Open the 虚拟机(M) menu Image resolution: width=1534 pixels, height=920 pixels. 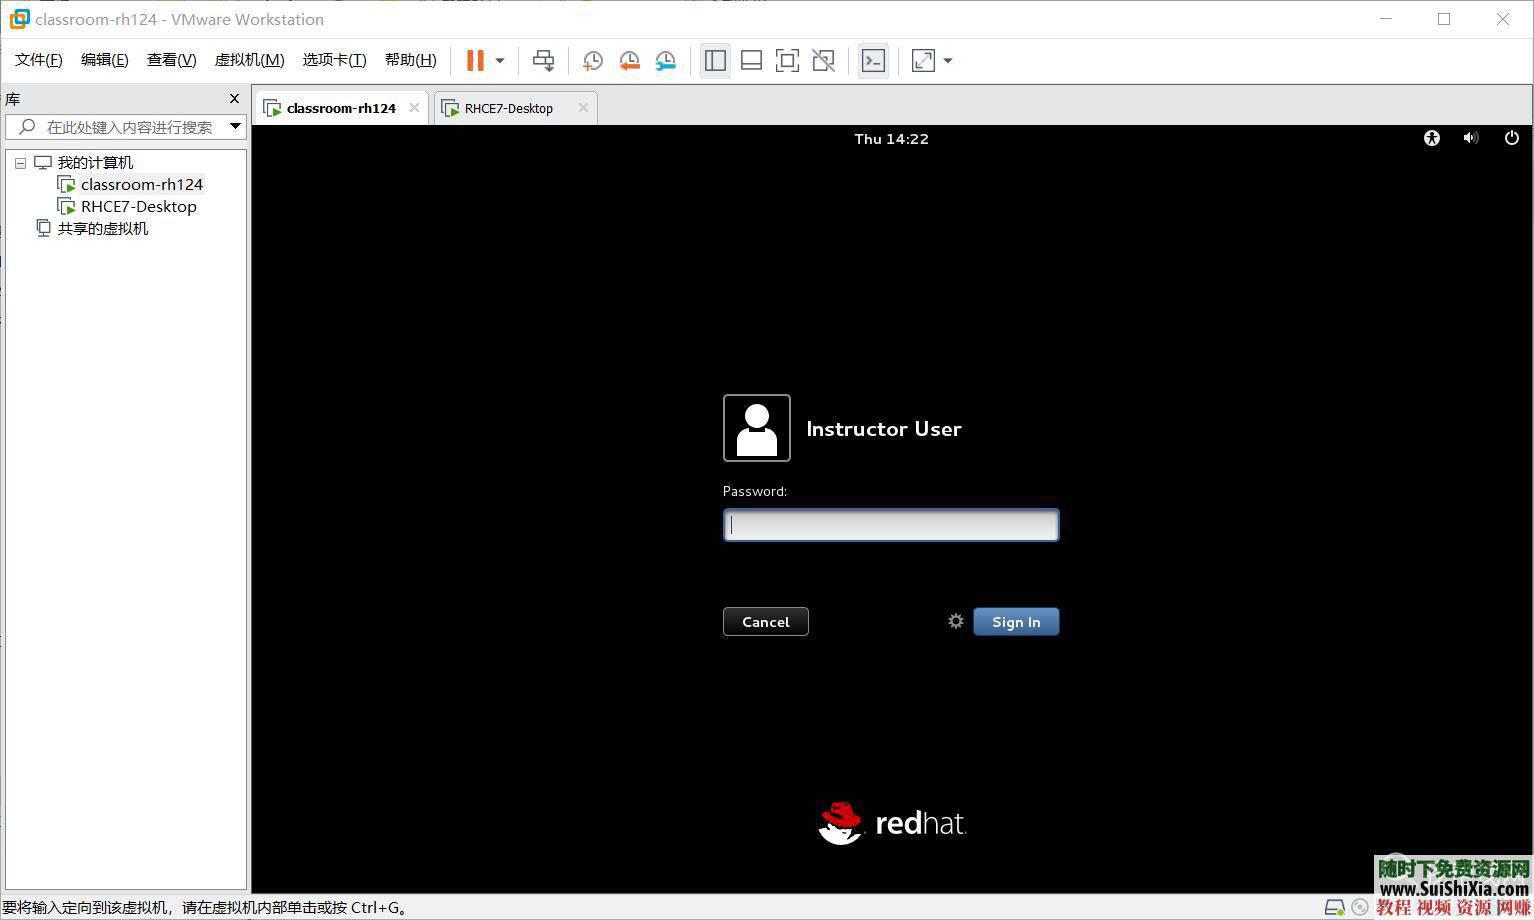point(249,59)
